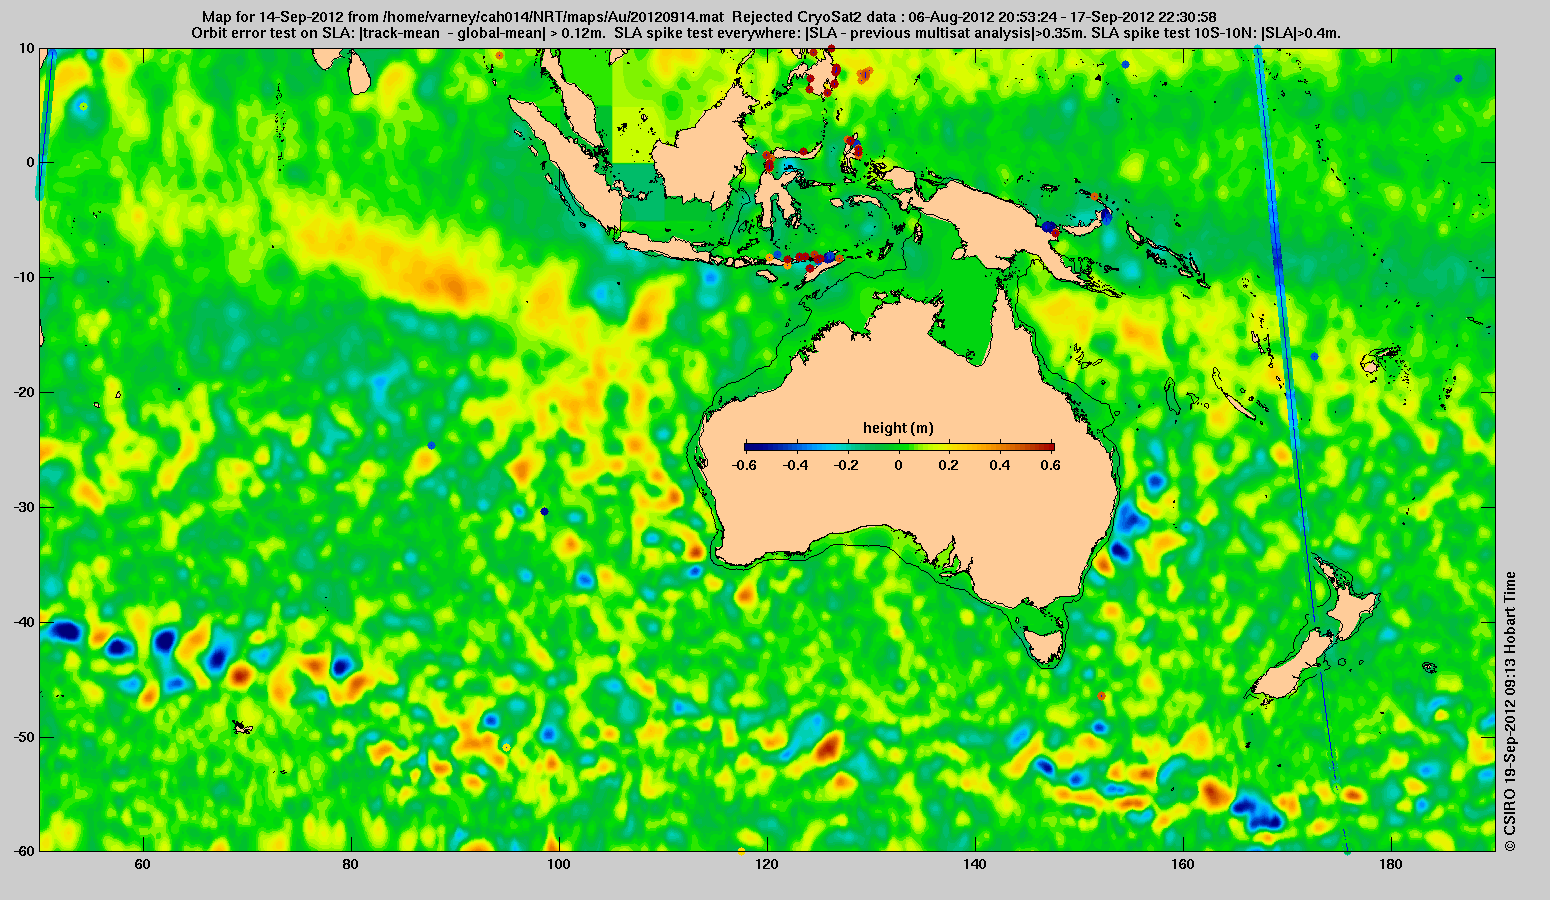
Task: Click latitude axis tick label "-30"
Action: pos(24,507)
